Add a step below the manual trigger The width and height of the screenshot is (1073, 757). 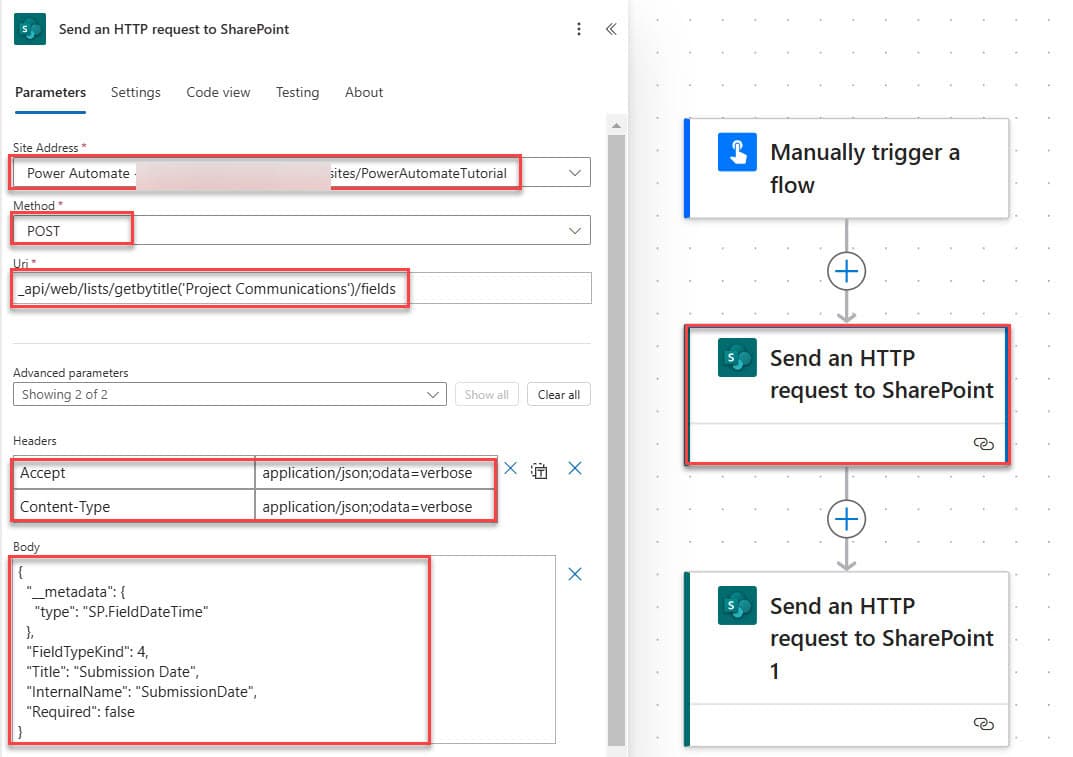tap(846, 272)
